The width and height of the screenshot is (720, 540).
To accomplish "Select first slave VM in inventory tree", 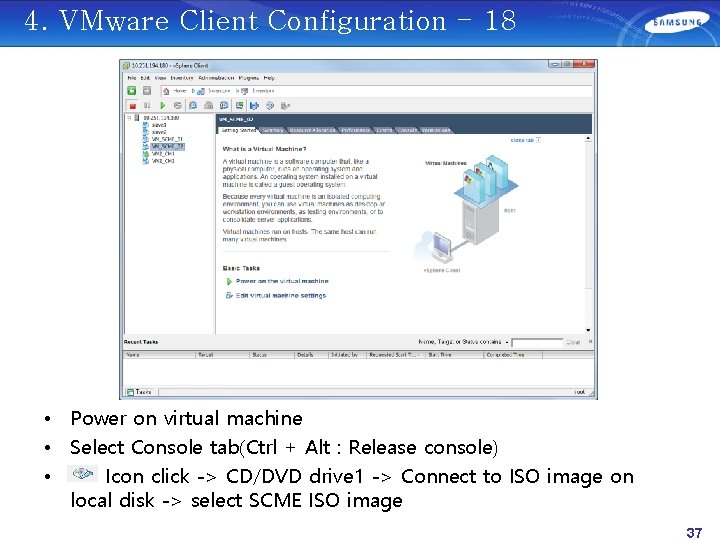I will pyautogui.click(x=159, y=125).
